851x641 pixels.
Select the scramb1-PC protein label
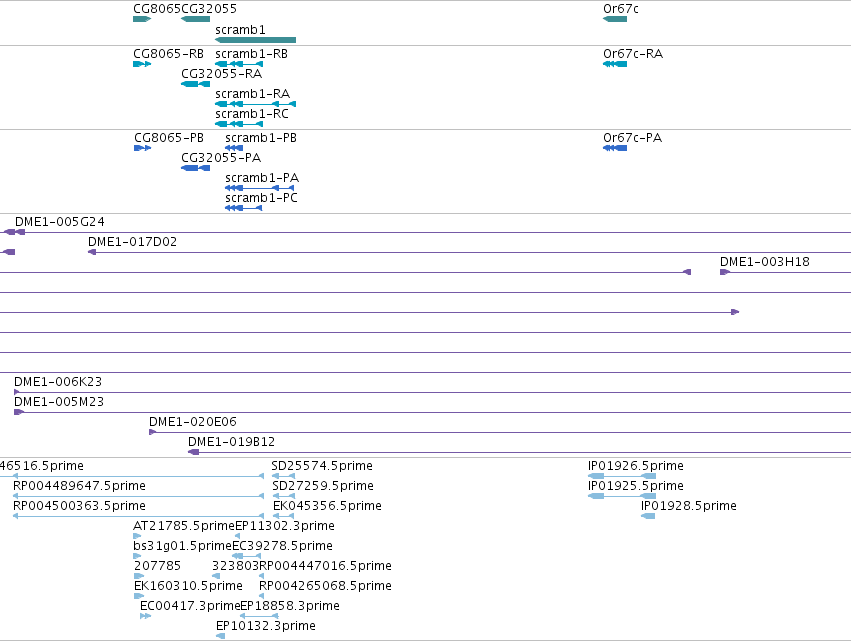pyautogui.click(x=262, y=198)
